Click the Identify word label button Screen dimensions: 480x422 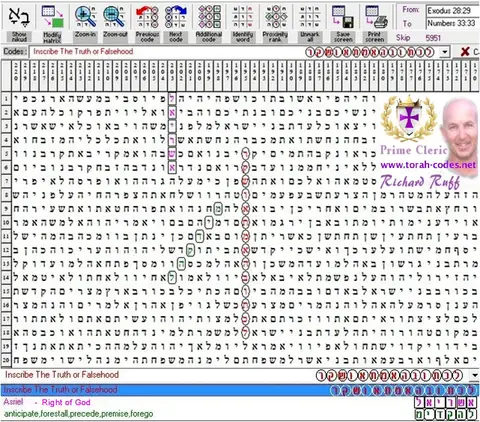coord(243,37)
